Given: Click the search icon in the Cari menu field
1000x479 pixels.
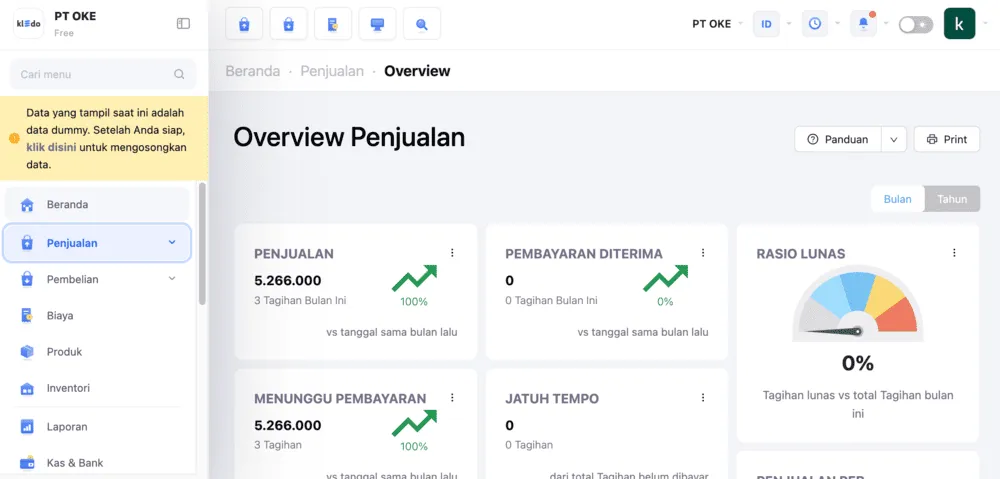Looking at the screenshot, I should coord(179,74).
